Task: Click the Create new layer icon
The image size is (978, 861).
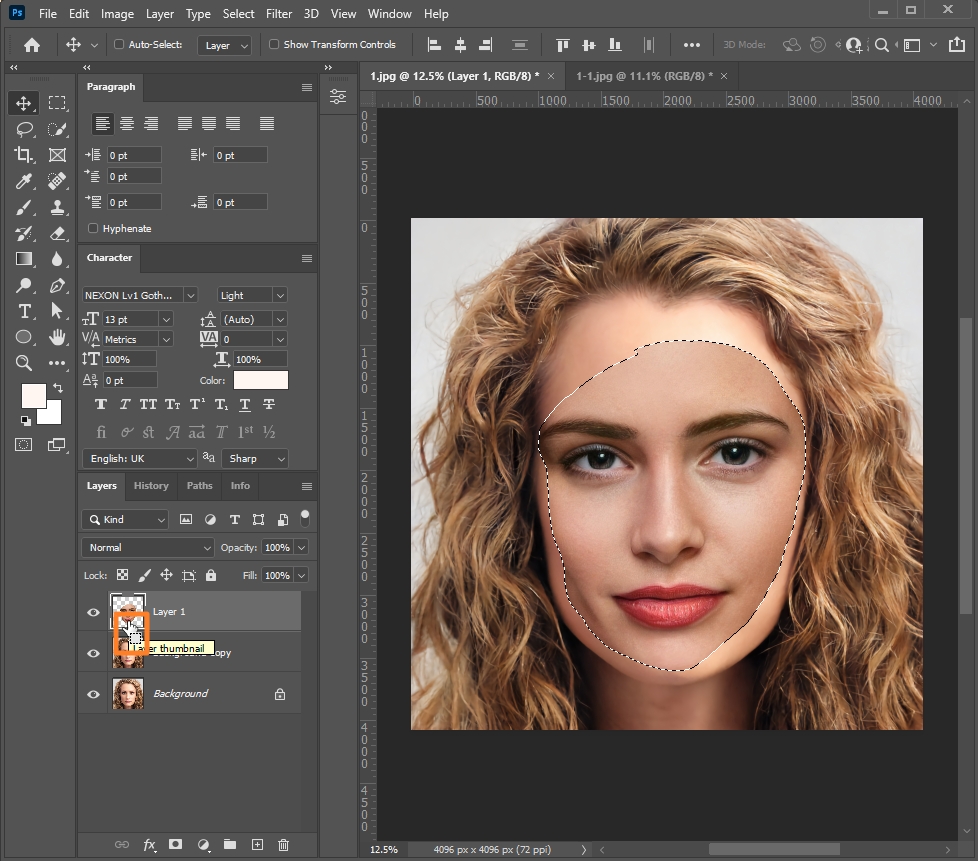Action: [257, 845]
